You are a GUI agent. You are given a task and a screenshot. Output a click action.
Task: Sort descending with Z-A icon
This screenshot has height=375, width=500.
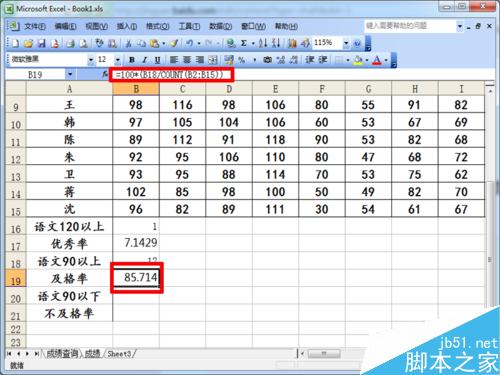(276, 43)
